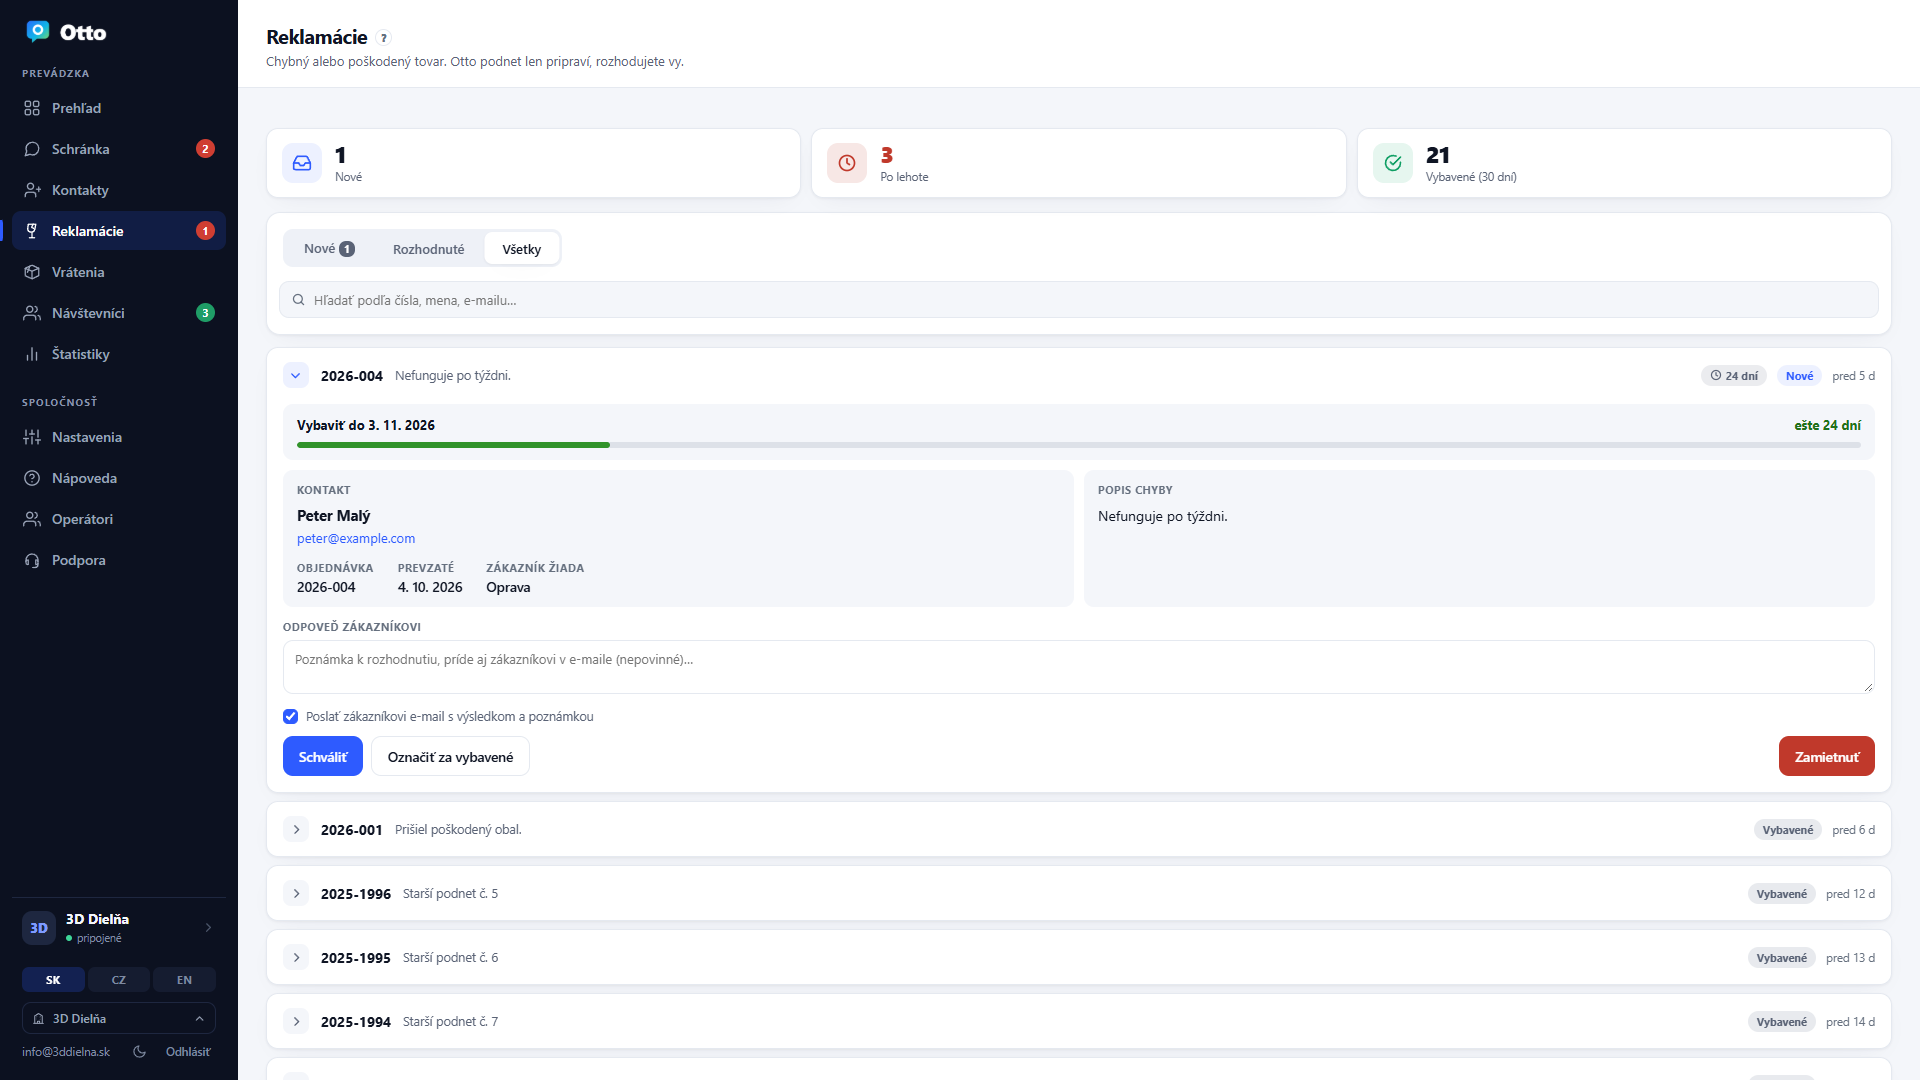Click the green deadline progress bar
Image resolution: width=1920 pixels, height=1080 pixels.
pyautogui.click(x=453, y=445)
